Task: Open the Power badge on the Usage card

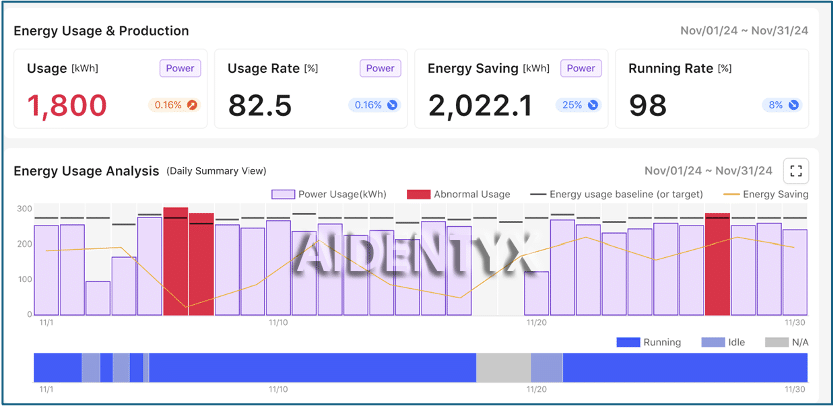Action: point(180,68)
